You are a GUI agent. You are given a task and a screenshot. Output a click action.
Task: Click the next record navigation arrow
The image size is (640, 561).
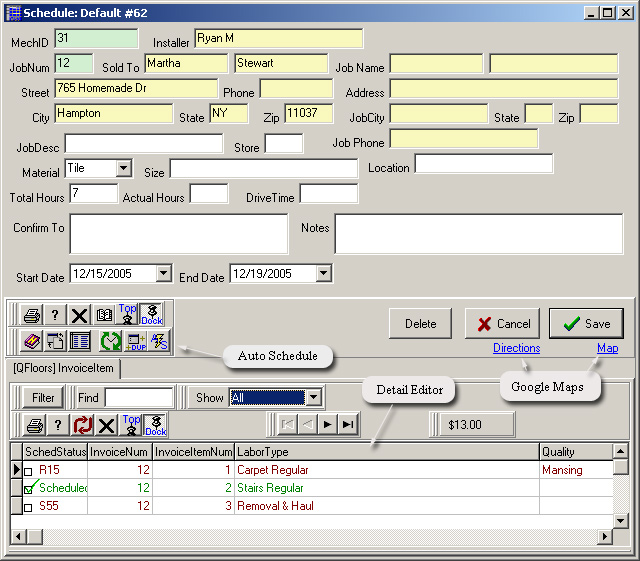(x=327, y=425)
